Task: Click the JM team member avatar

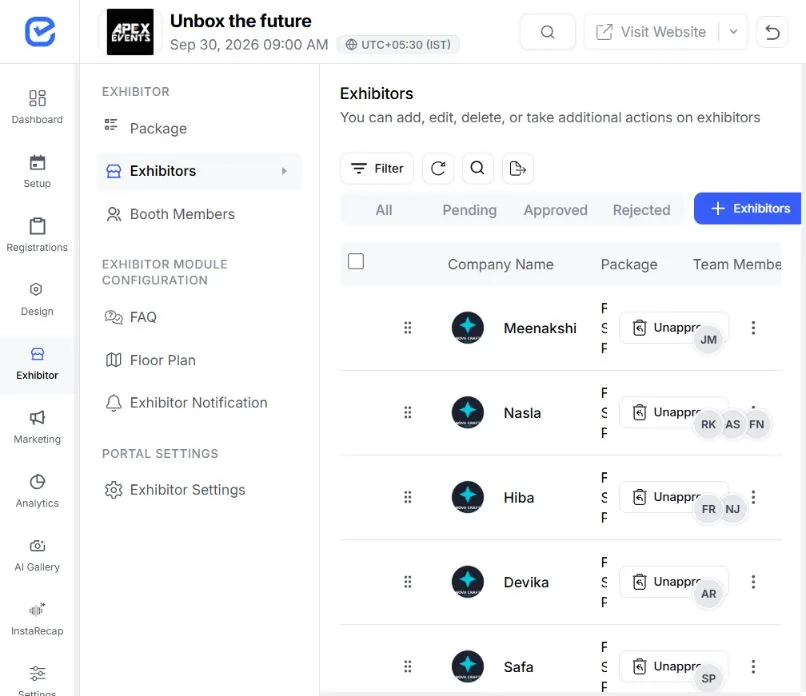Action: pyautogui.click(x=708, y=340)
